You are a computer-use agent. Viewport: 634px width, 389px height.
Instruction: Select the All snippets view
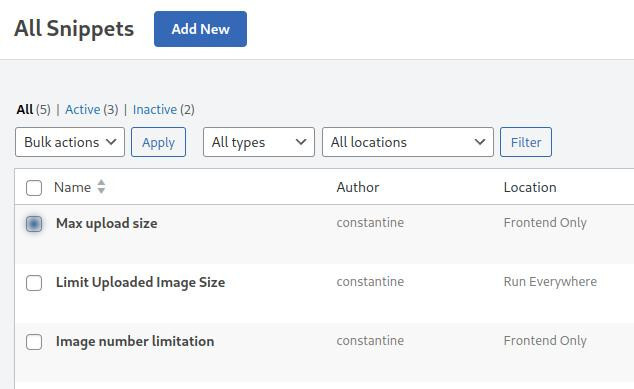tap(25, 110)
